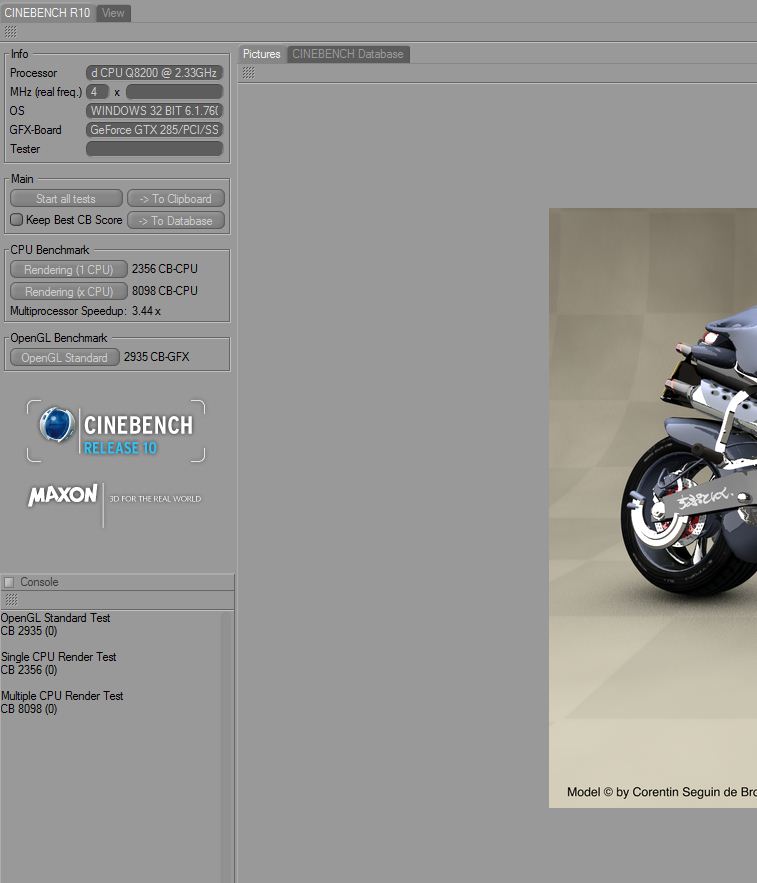The image size is (757, 883).
Task: Open the View menu
Action: click(x=113, y=13)
